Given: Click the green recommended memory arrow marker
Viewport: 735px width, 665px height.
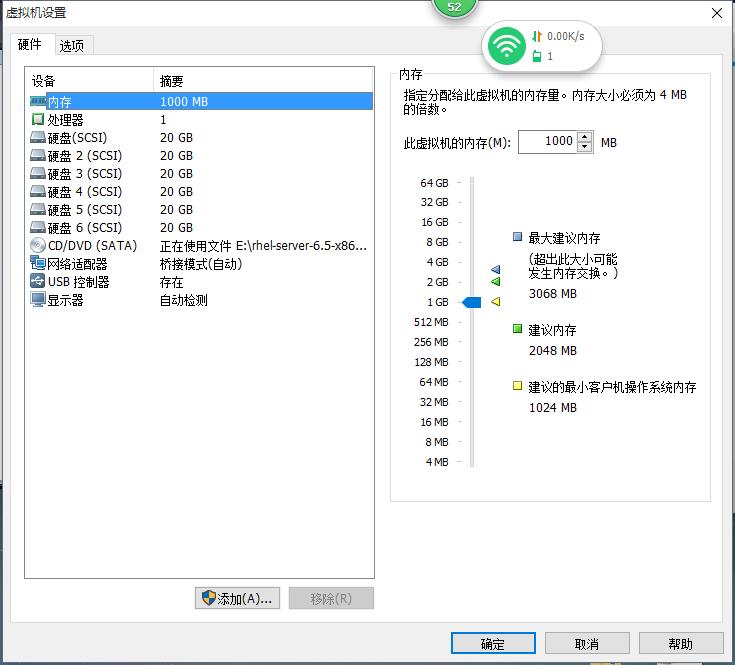Looking at the screenshot, I should [x=496, y=282].
